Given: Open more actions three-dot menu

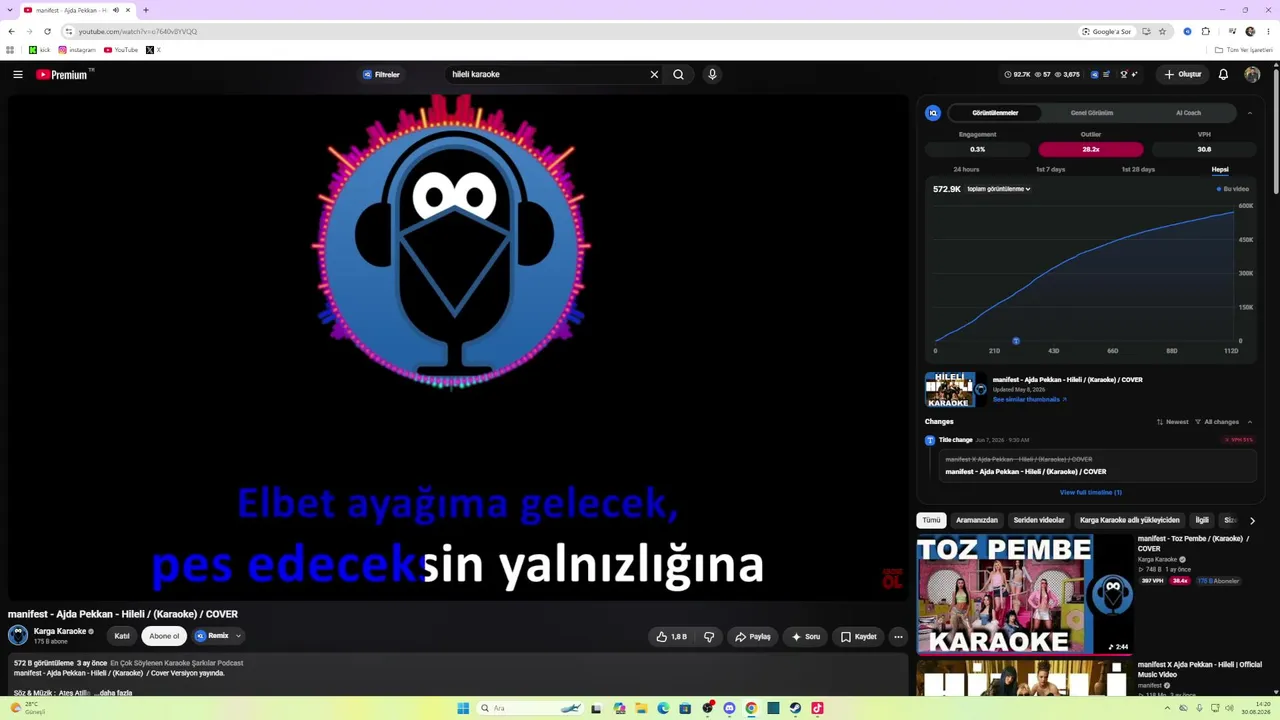Looking at the screenshot, I should (898, 636).
